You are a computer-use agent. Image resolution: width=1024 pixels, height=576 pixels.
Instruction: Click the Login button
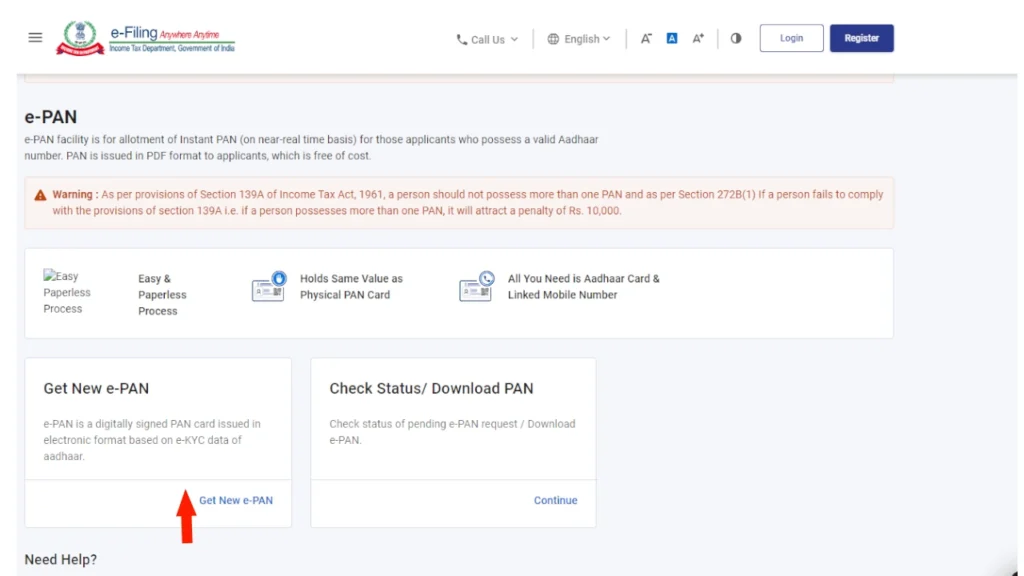(x=792, y=38)
